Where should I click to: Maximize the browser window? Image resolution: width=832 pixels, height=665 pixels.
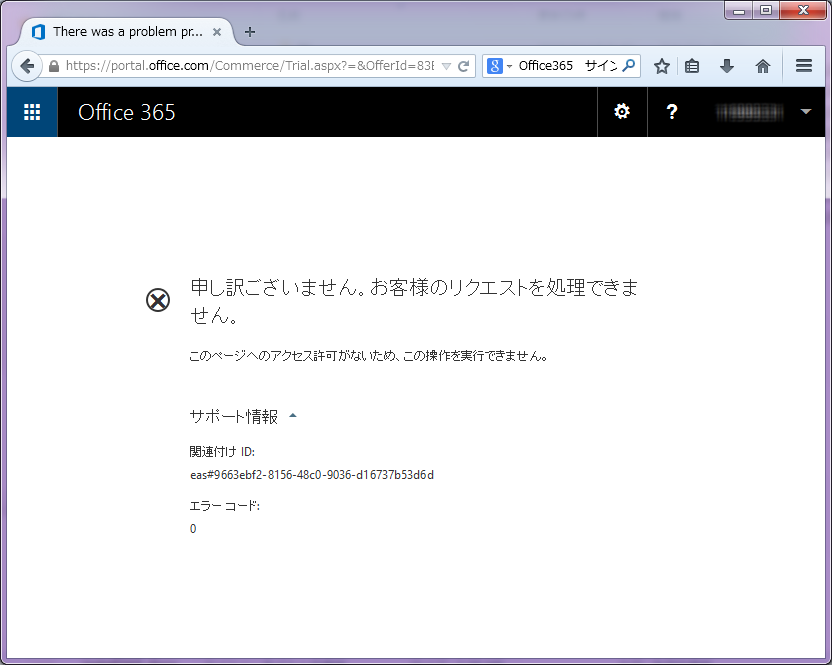click(x=766, y=10)
